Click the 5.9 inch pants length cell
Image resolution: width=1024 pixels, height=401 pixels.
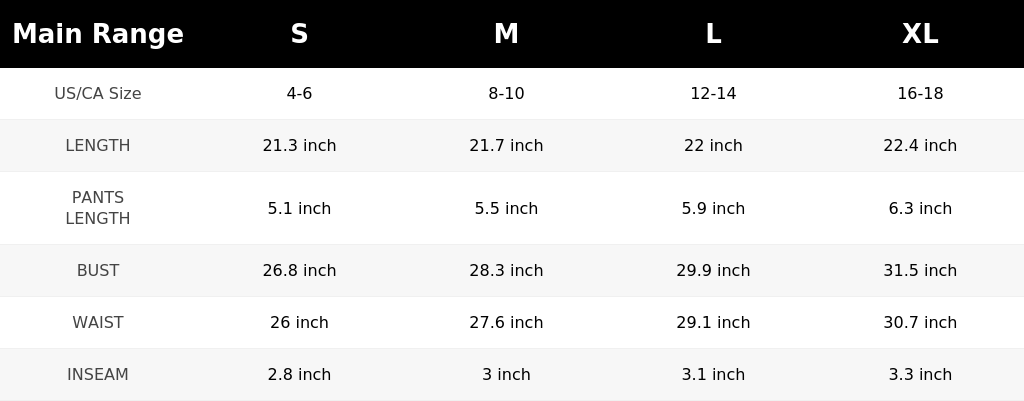pyautogui.click(x=713, y=208)
